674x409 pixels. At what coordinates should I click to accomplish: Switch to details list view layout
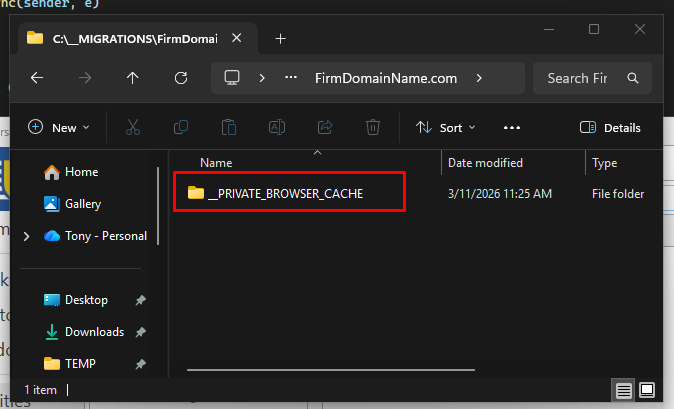click(624, 389)
